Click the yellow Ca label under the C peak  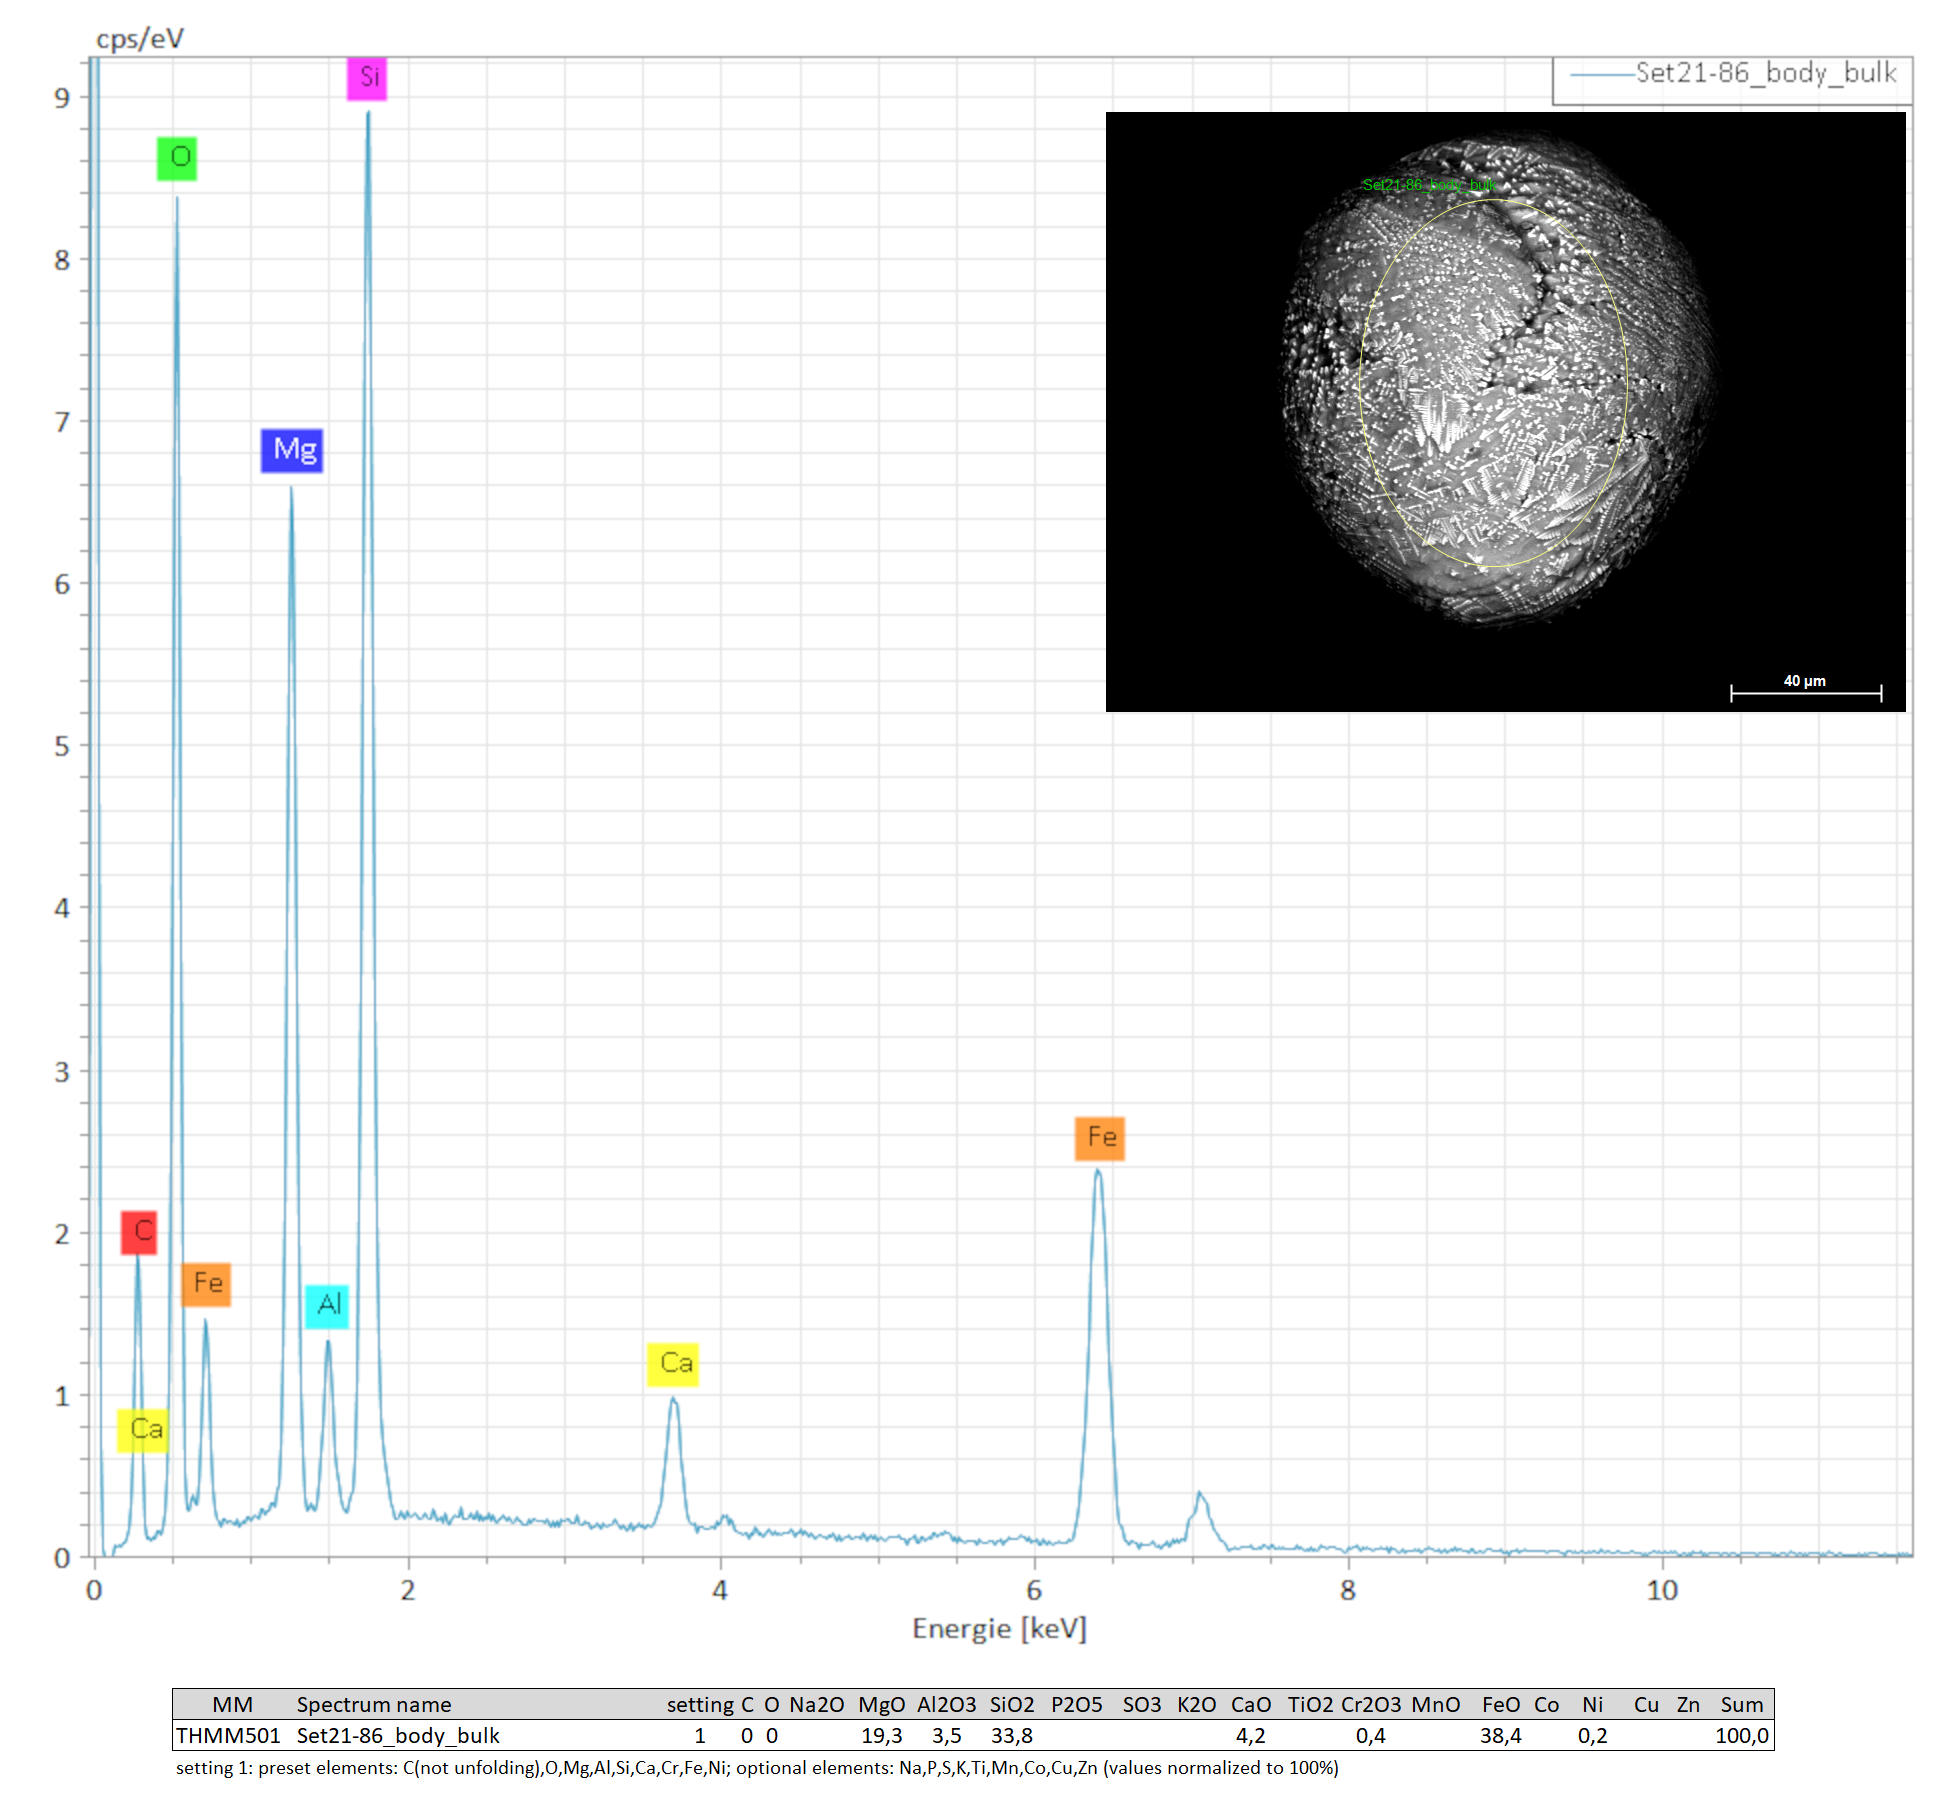(x=143, y=1430)
